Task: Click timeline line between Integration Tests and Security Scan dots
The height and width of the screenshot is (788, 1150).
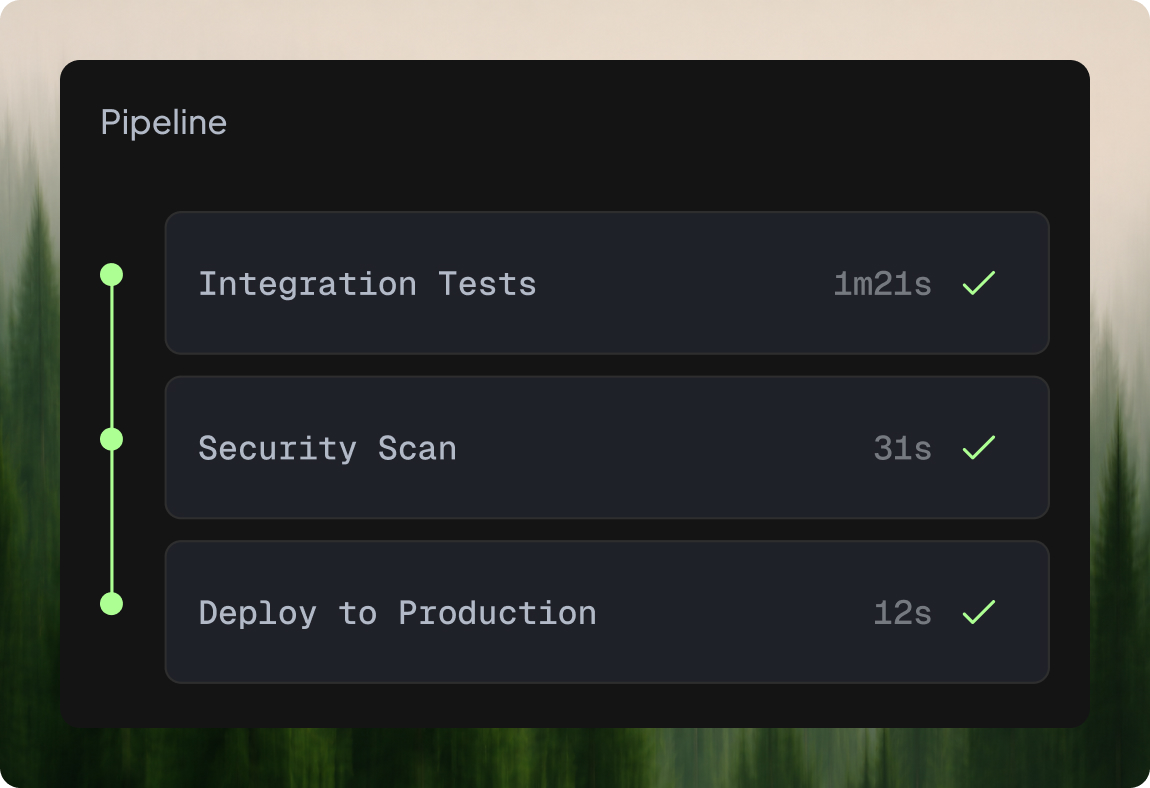Action: click(x=111, y=357)
